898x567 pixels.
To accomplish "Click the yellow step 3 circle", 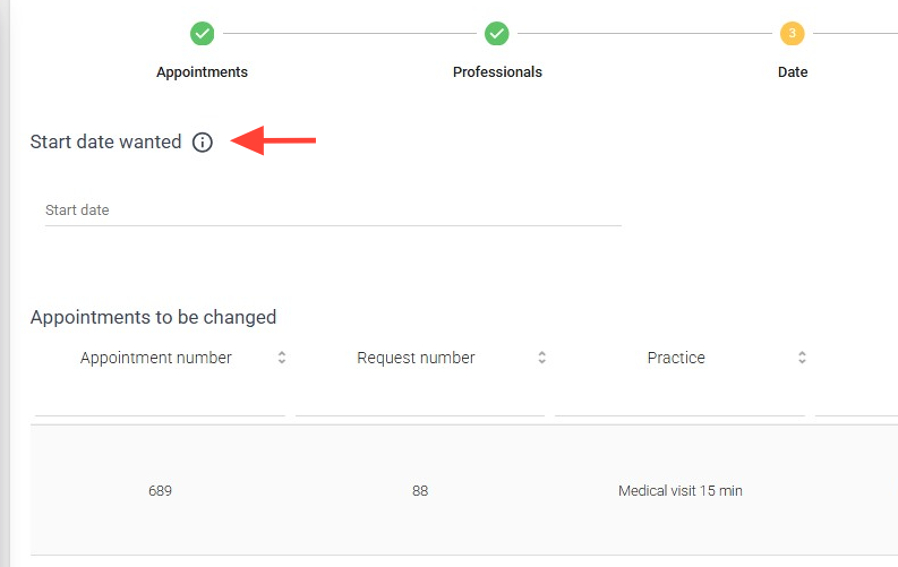I will point(792,34).
